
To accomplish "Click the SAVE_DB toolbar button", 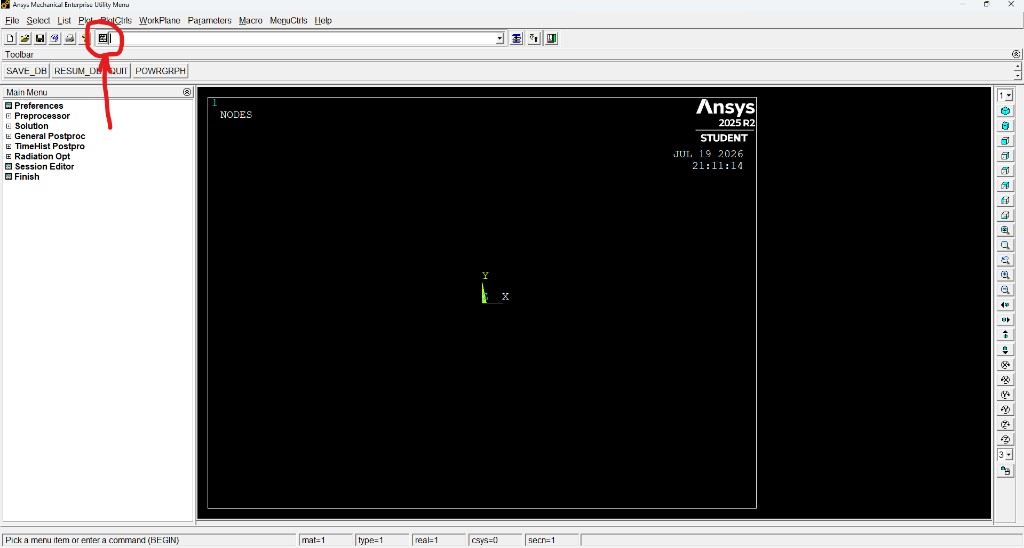I will 26,71.
